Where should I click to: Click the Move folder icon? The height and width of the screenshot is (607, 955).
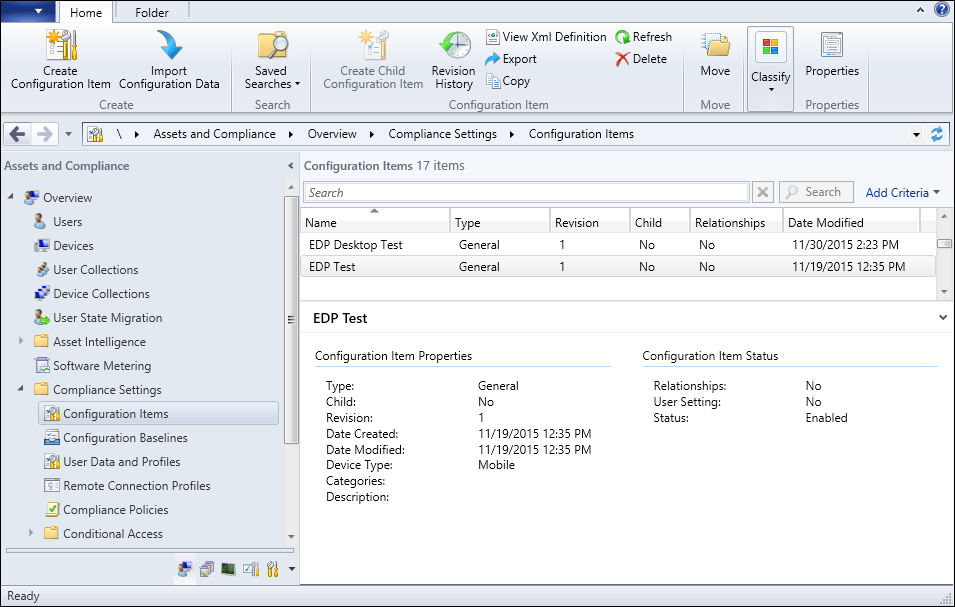[x=715, y=46]
